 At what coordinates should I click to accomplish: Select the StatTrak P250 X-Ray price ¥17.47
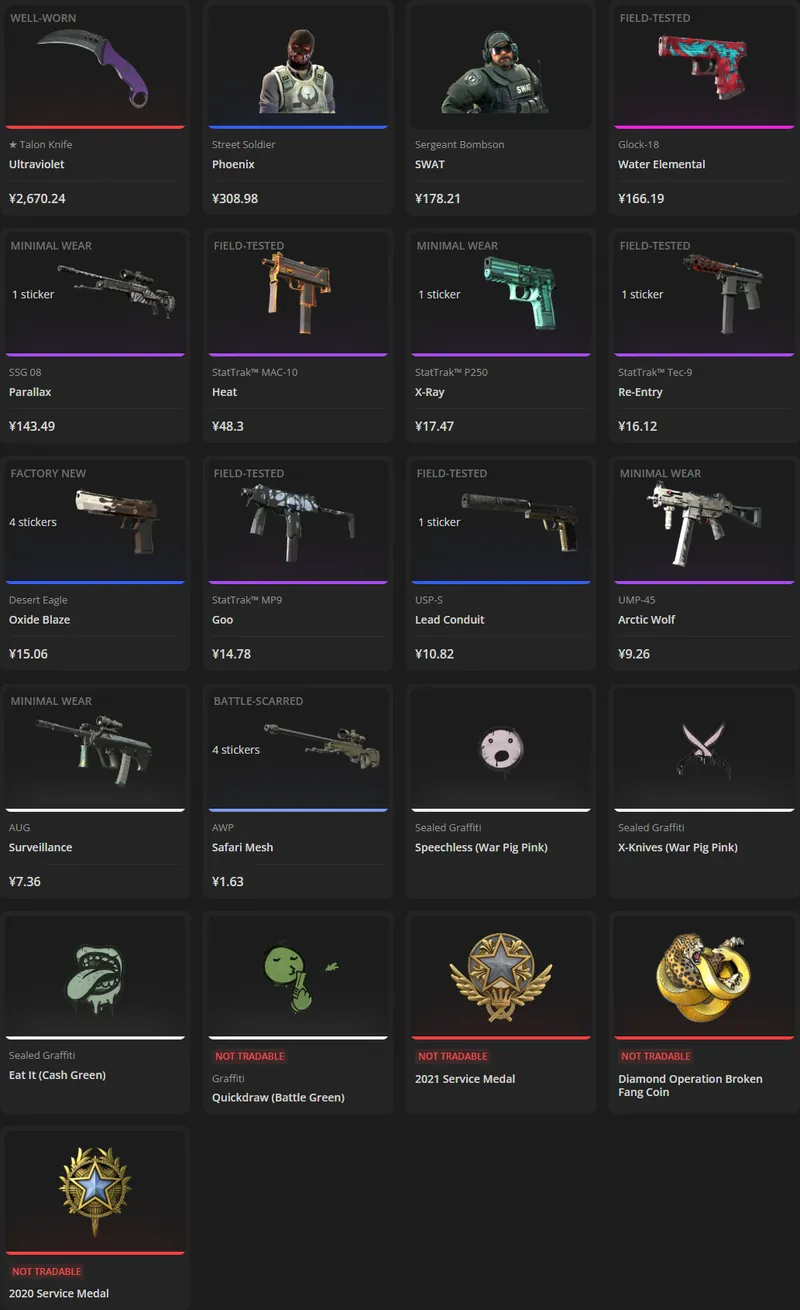pyautogui.click(x=435, y=426)
